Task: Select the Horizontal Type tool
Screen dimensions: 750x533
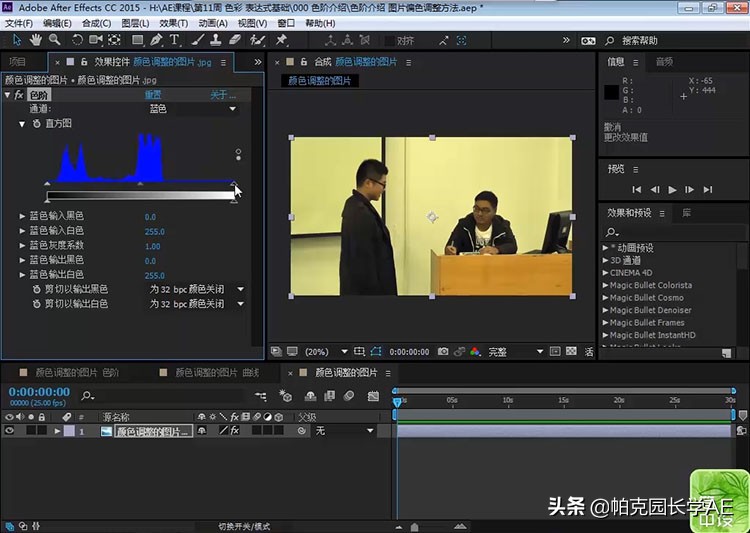Action: 174,40
